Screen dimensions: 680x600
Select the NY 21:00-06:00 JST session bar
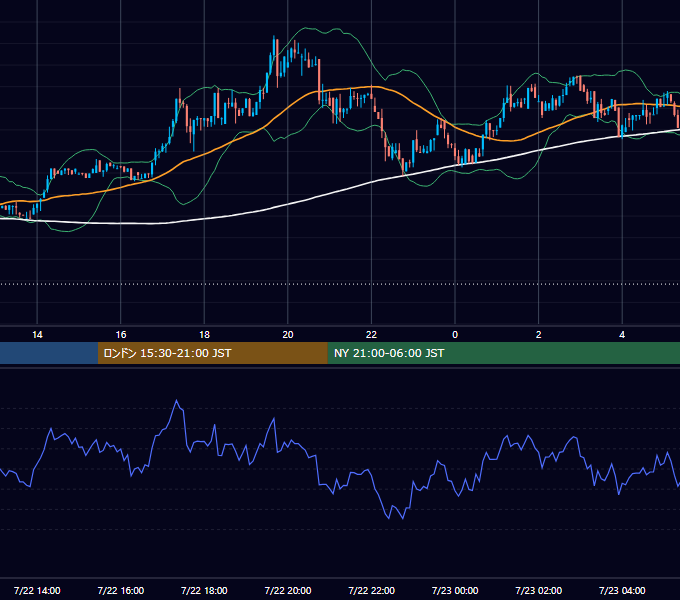tap(503, 353)
